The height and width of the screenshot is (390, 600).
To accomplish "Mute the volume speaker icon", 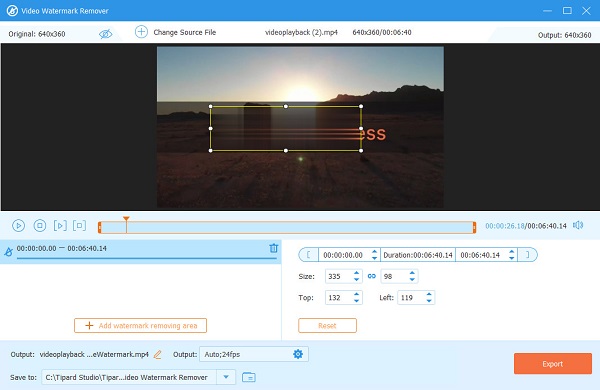I will pyautogui.click(x=578, y=225).
